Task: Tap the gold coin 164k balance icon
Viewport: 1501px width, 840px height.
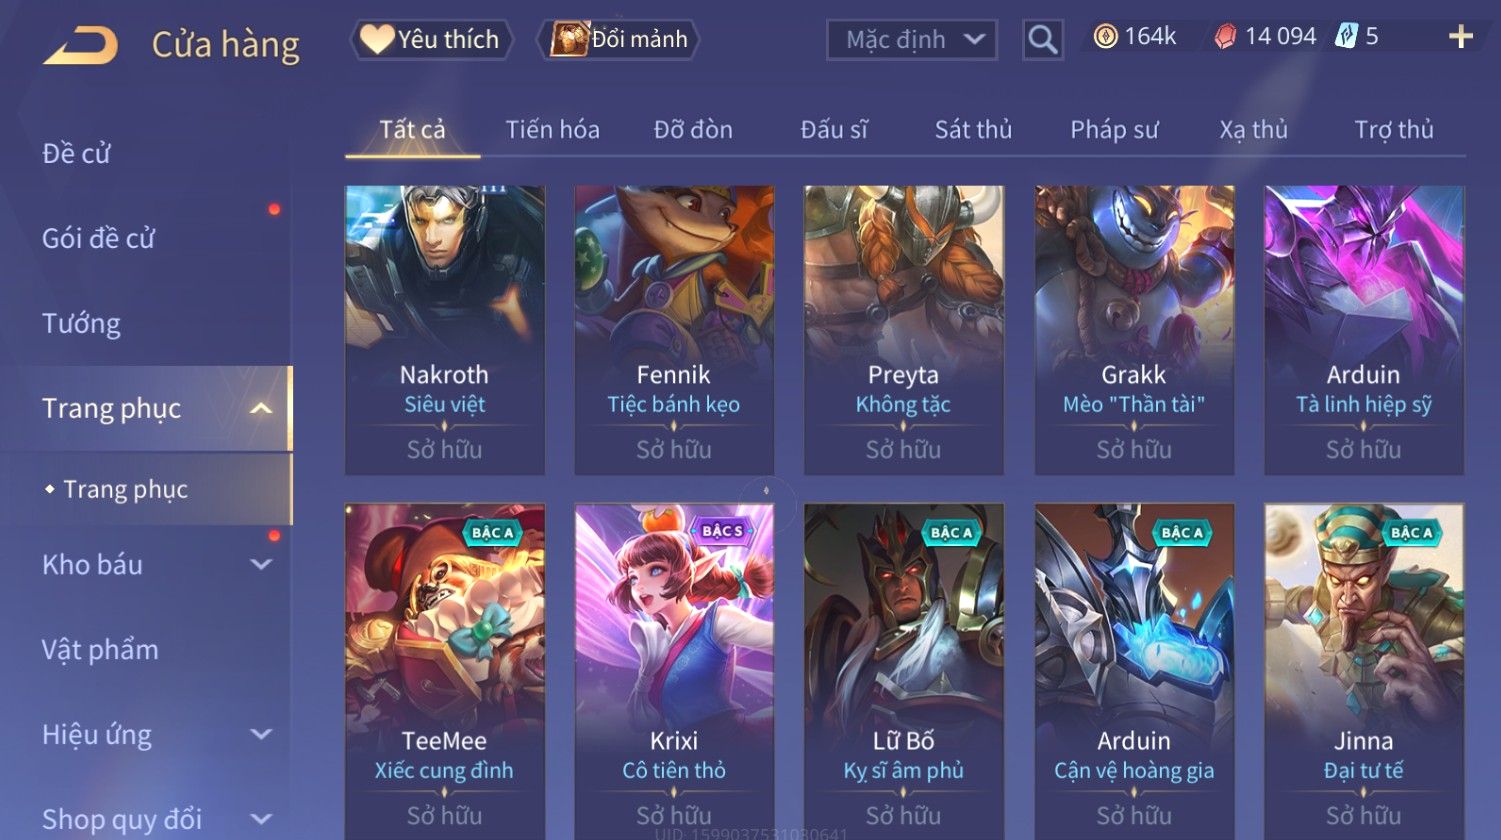Action: [1105, 37]
